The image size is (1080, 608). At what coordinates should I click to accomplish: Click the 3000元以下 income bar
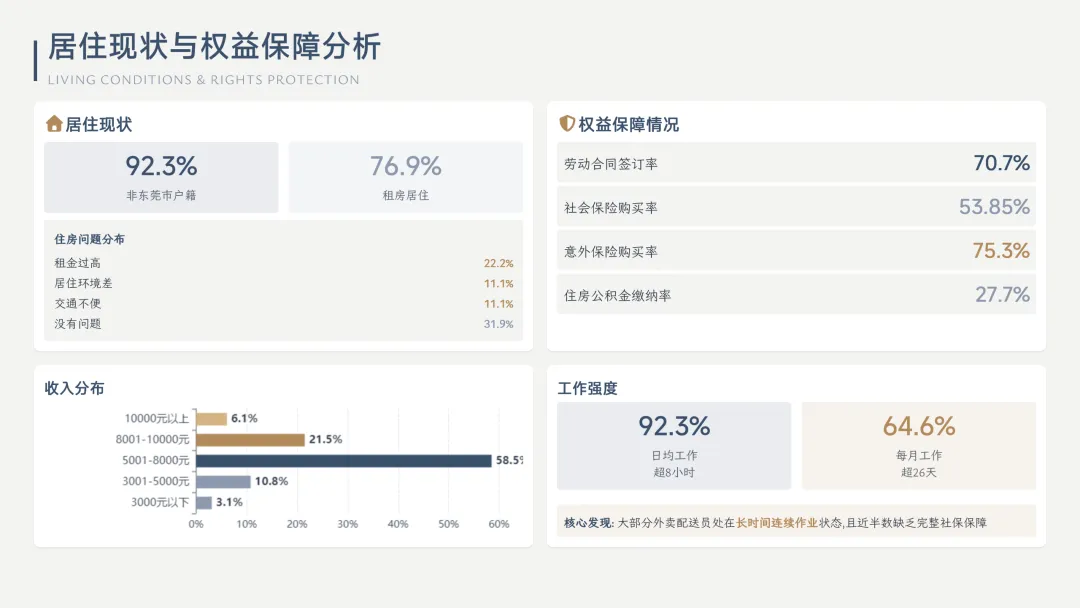click(204, 502)
